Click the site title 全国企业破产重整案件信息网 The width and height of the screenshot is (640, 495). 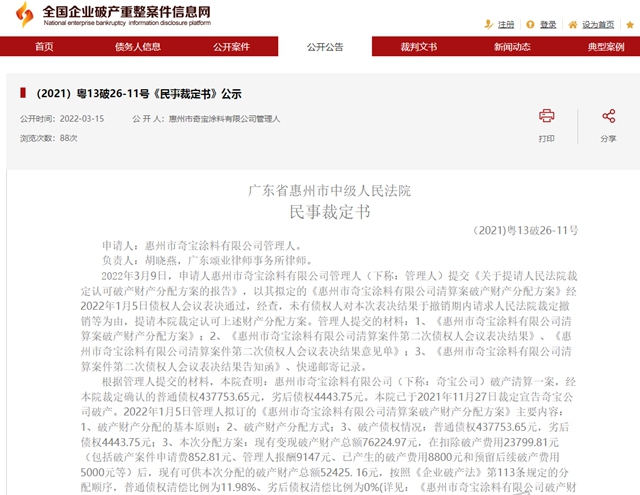(x=127, y=11)
